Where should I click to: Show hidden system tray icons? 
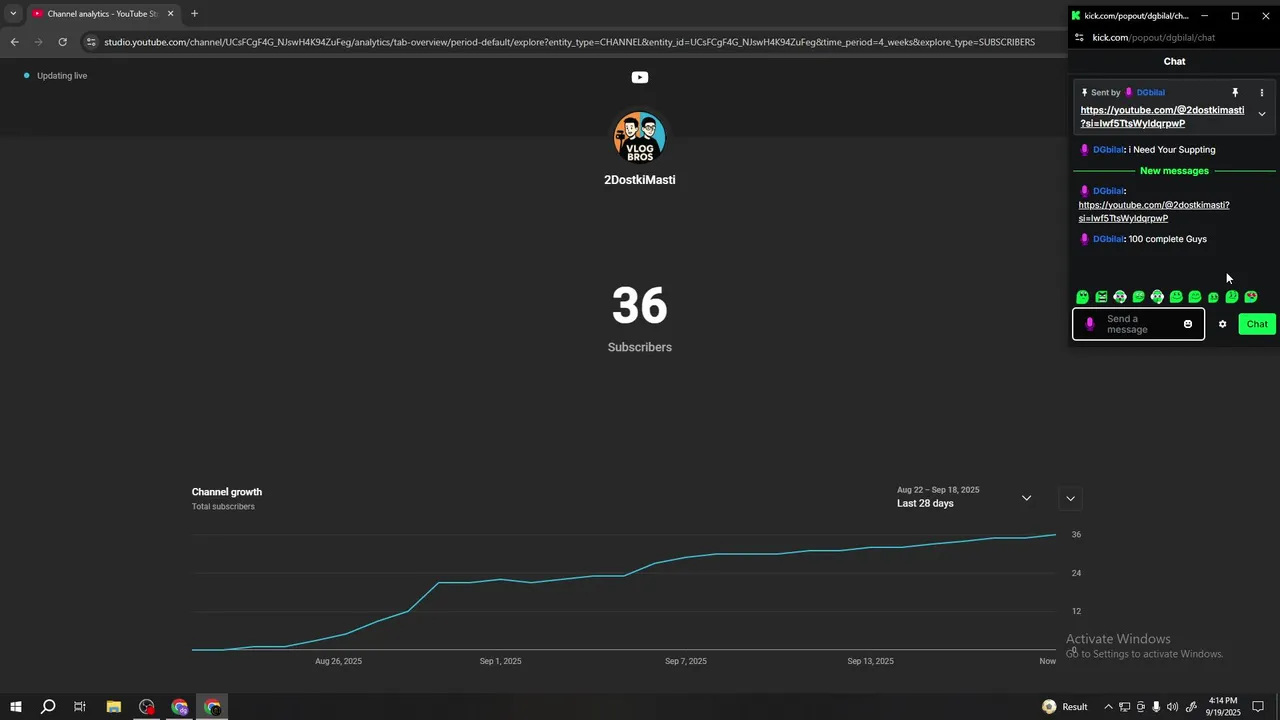coord(1108,707)
